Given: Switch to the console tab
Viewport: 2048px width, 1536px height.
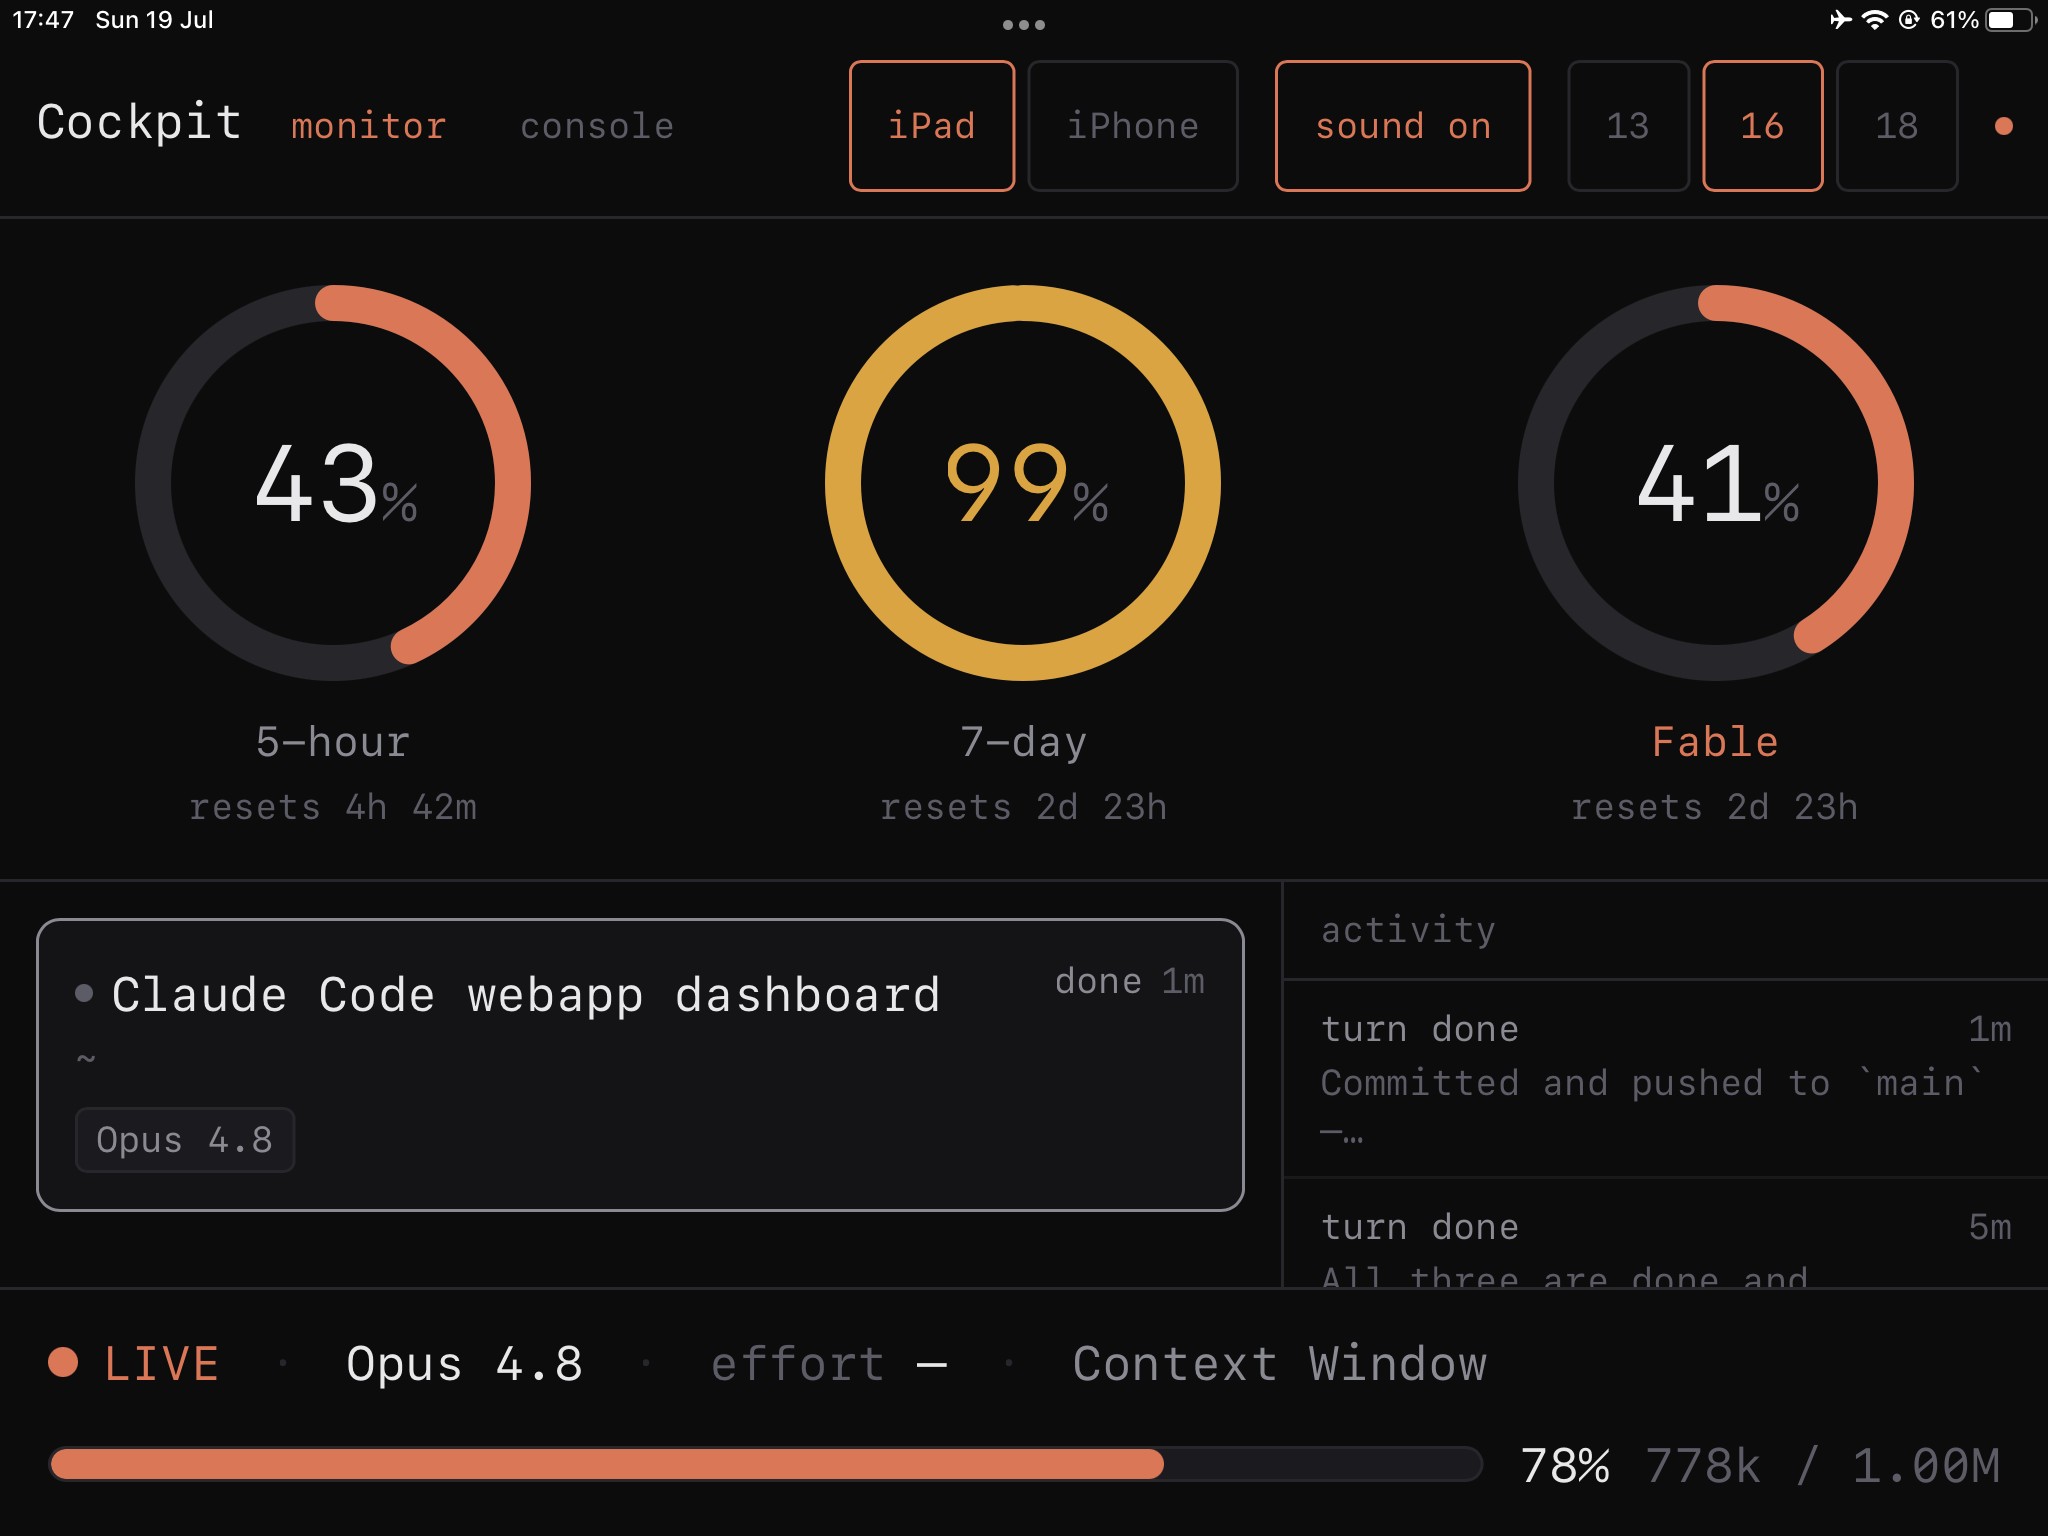Looking at the screenshot, I should click(x=597, y=126).
